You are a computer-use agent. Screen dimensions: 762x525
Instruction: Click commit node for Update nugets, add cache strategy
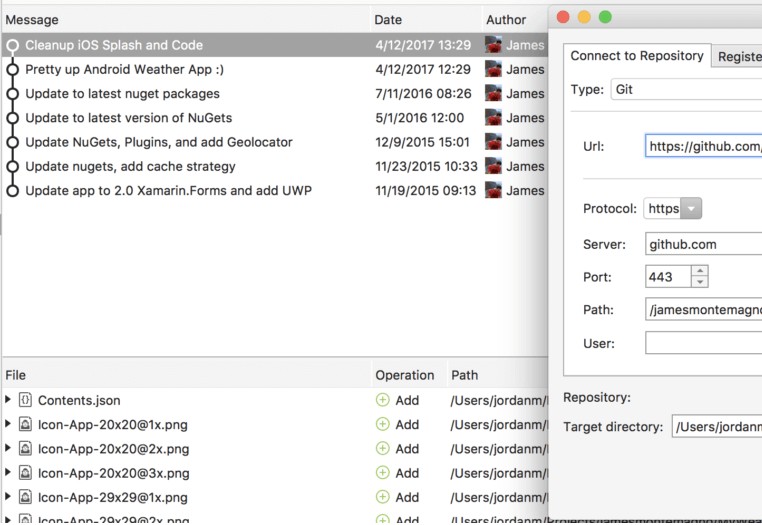pyautogui.click(x=12, y=166)
